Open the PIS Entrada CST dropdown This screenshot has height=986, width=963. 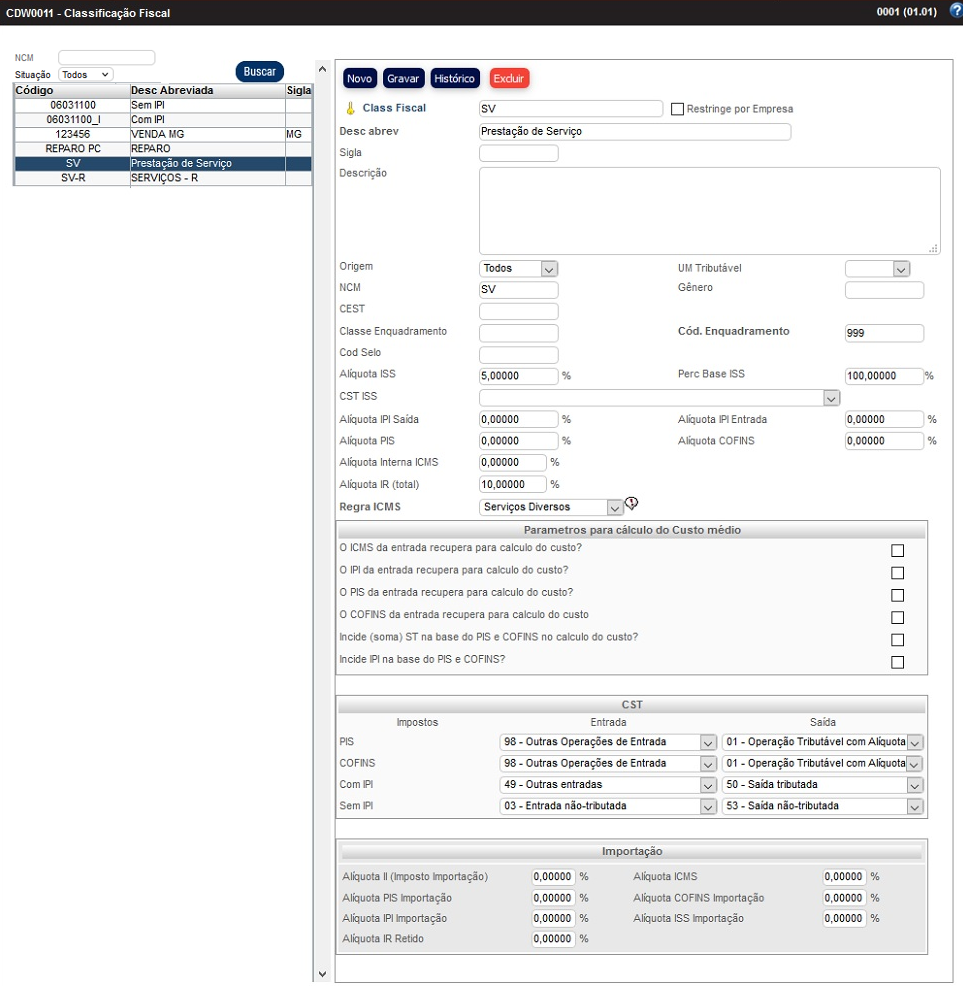(707, 742)
